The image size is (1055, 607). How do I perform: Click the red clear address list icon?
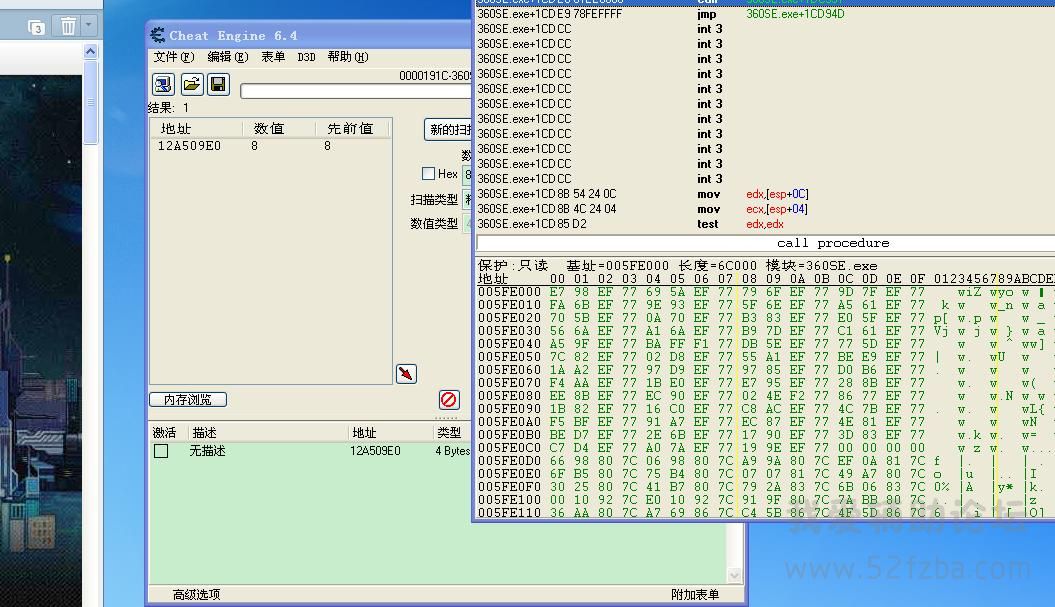pyautogui.click(x=448, y=399)
